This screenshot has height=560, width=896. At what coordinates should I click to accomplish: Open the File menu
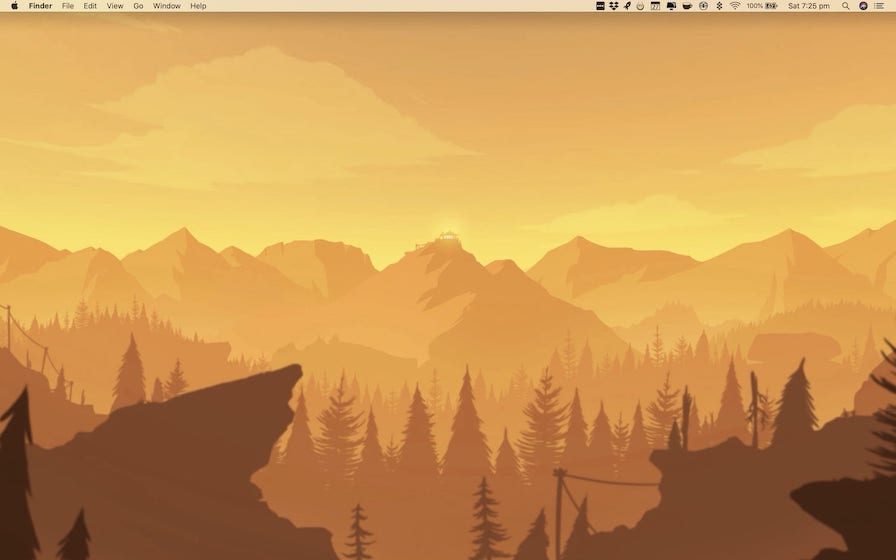(x=68, y=6)
